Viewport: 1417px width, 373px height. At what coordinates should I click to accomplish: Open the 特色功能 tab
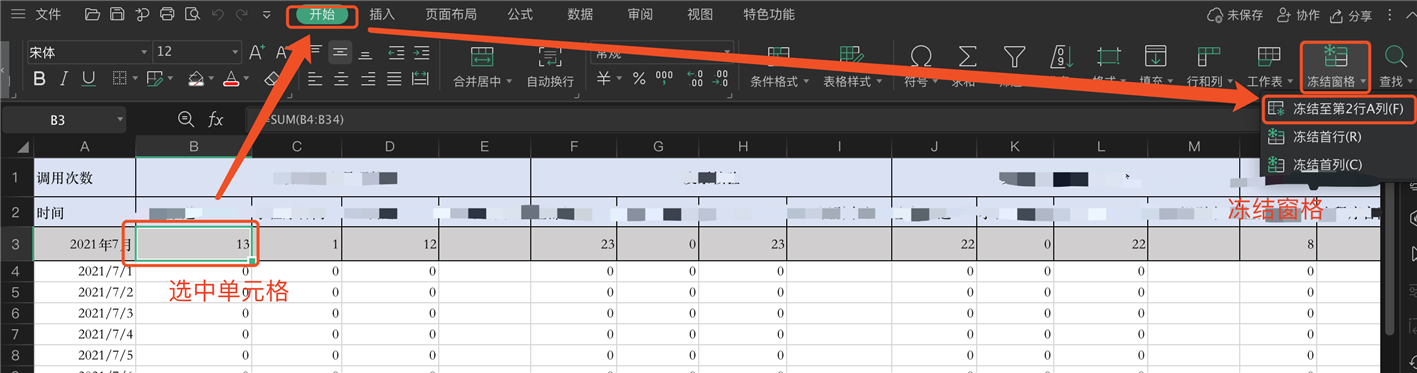click(769, 15)
